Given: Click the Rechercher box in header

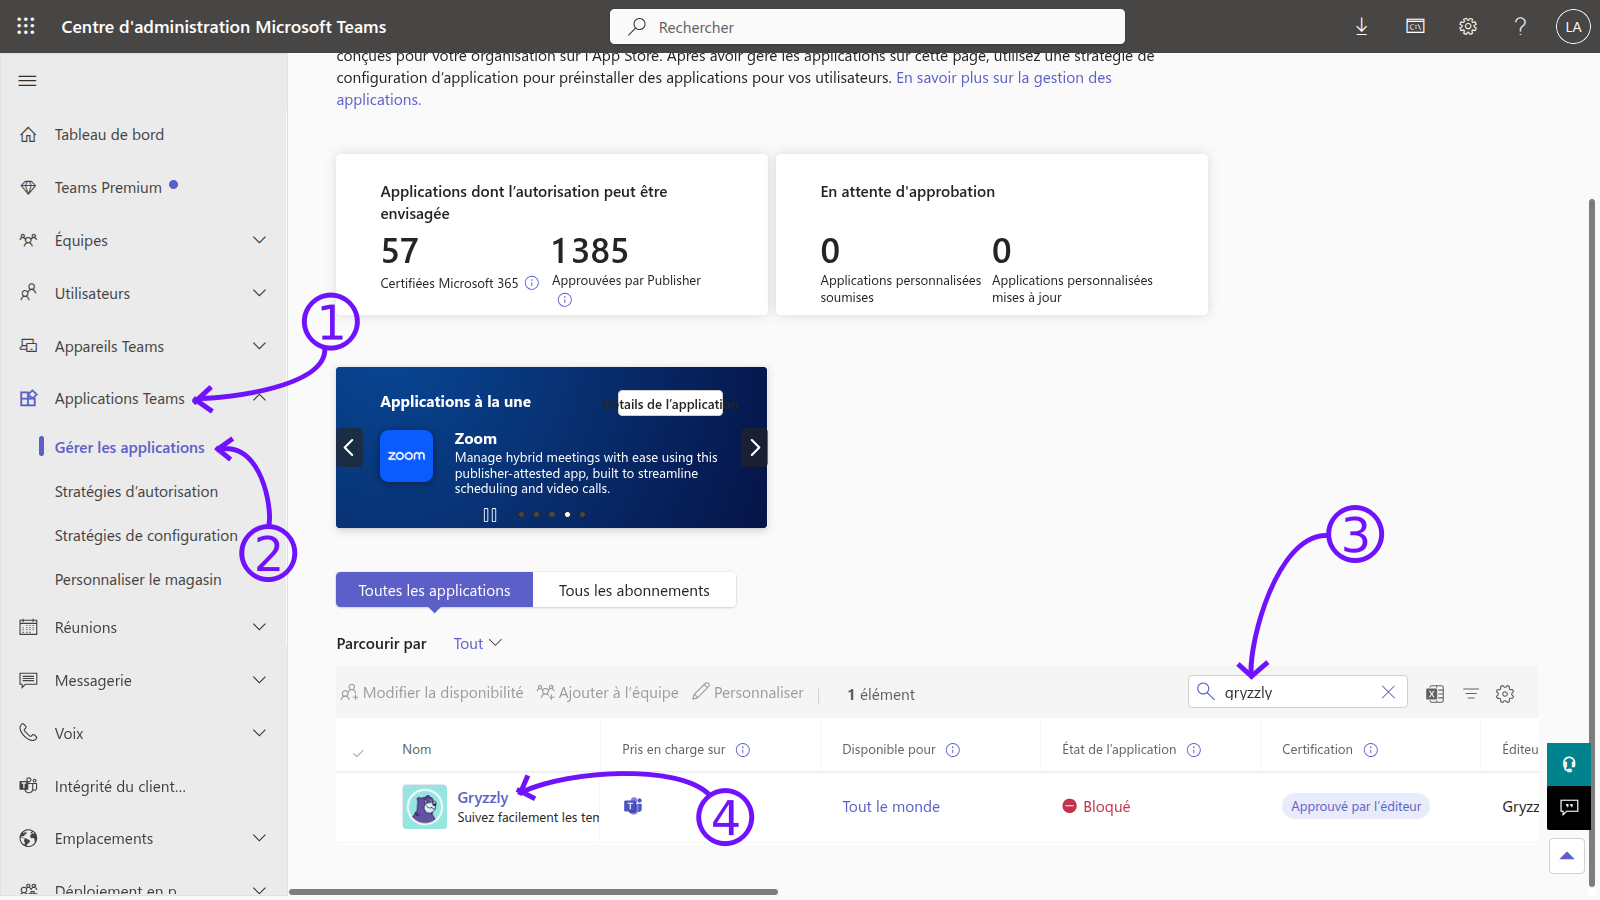Looking at the screenshot, I should 867,27.
